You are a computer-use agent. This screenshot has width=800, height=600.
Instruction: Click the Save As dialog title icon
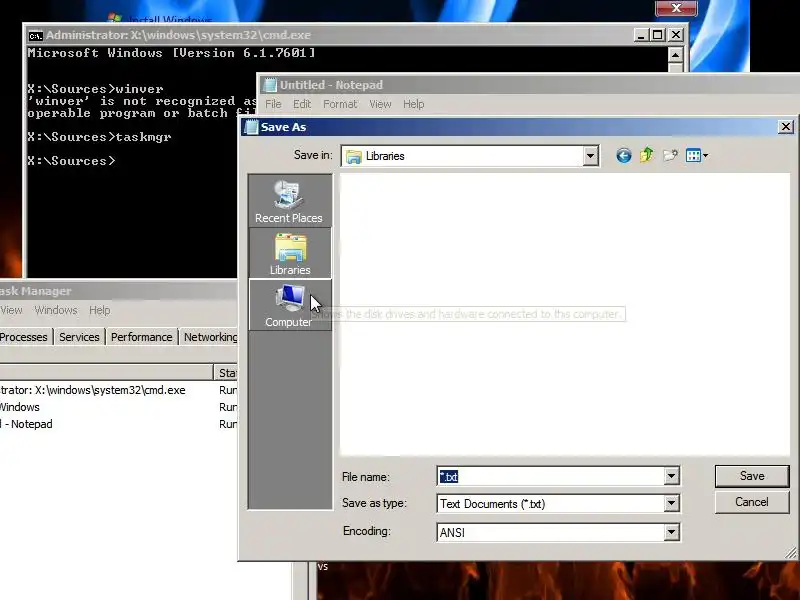coord(251,127)
